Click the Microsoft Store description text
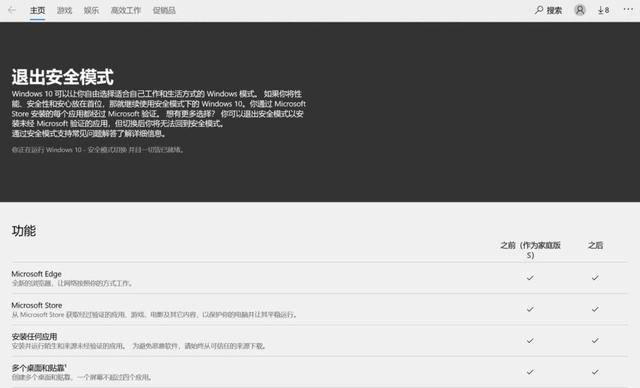 154,315
